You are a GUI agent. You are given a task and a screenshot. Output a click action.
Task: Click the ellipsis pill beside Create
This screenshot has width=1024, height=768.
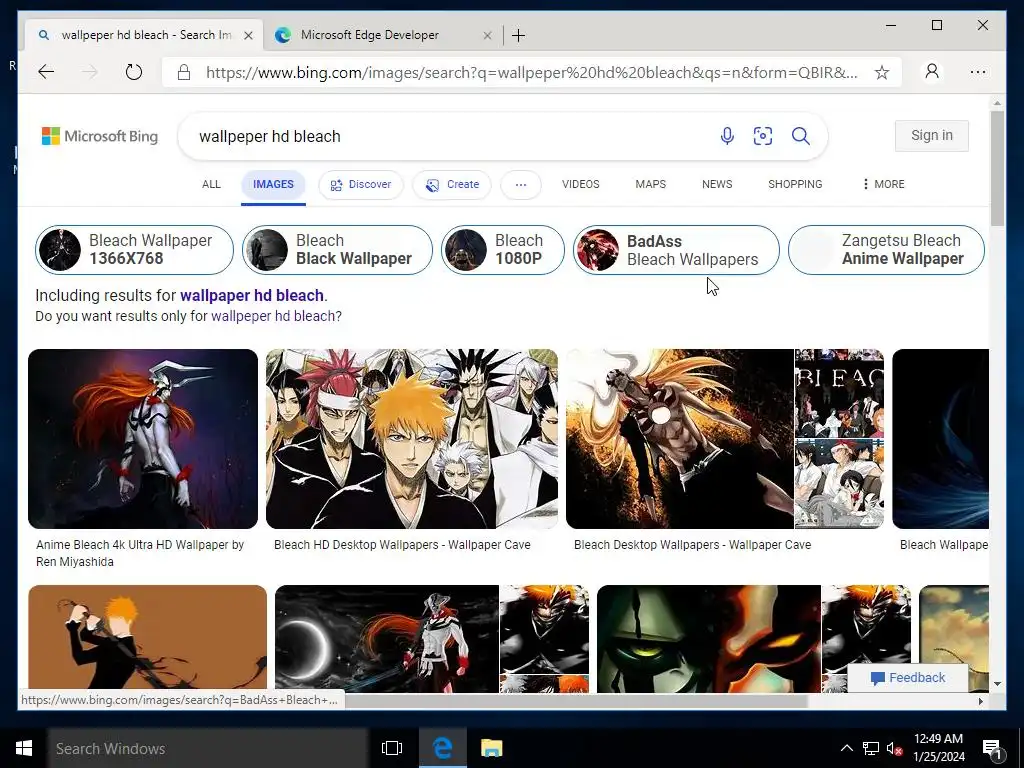point(520,185)
